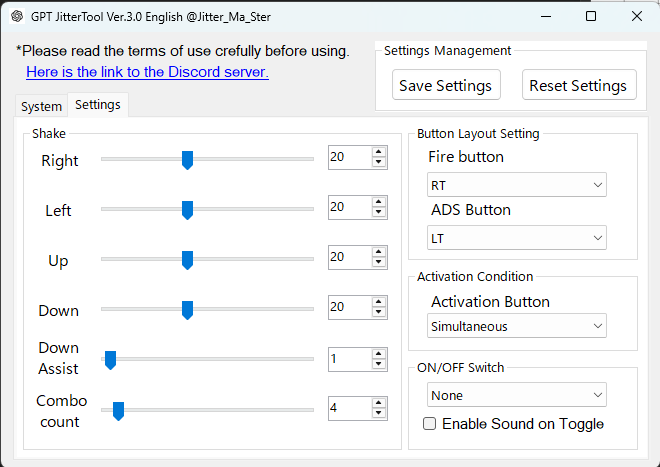Click the Right shake slider handle
660x467 pixels.
click(187, 160)
